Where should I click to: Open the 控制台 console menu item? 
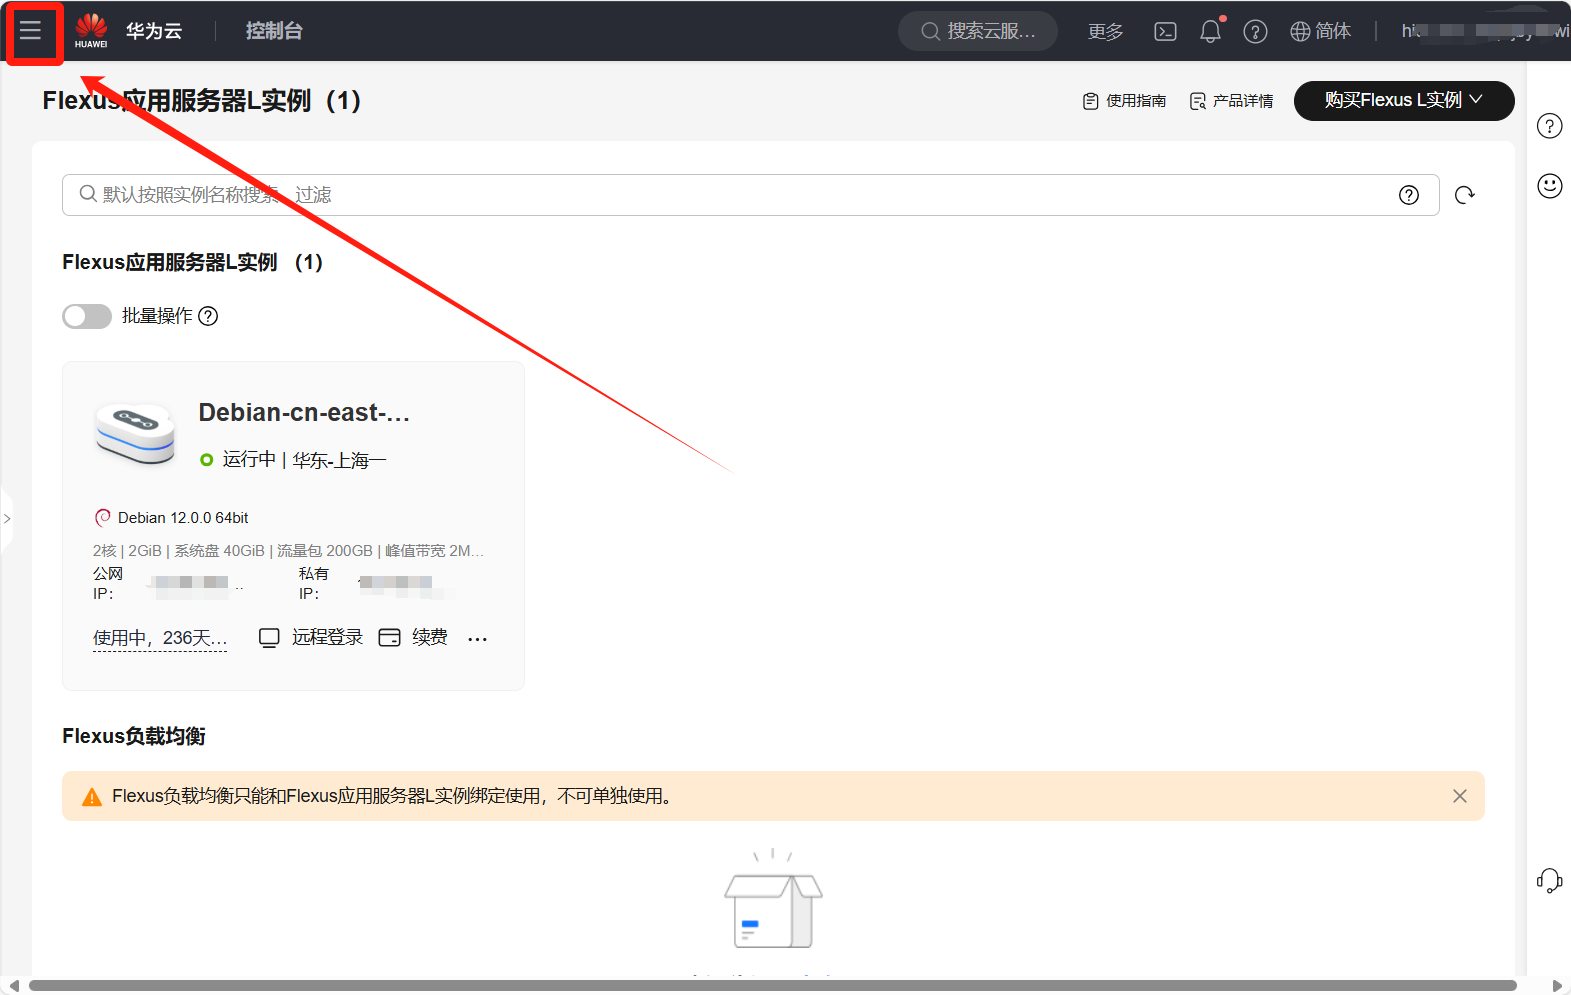point(274,31)
